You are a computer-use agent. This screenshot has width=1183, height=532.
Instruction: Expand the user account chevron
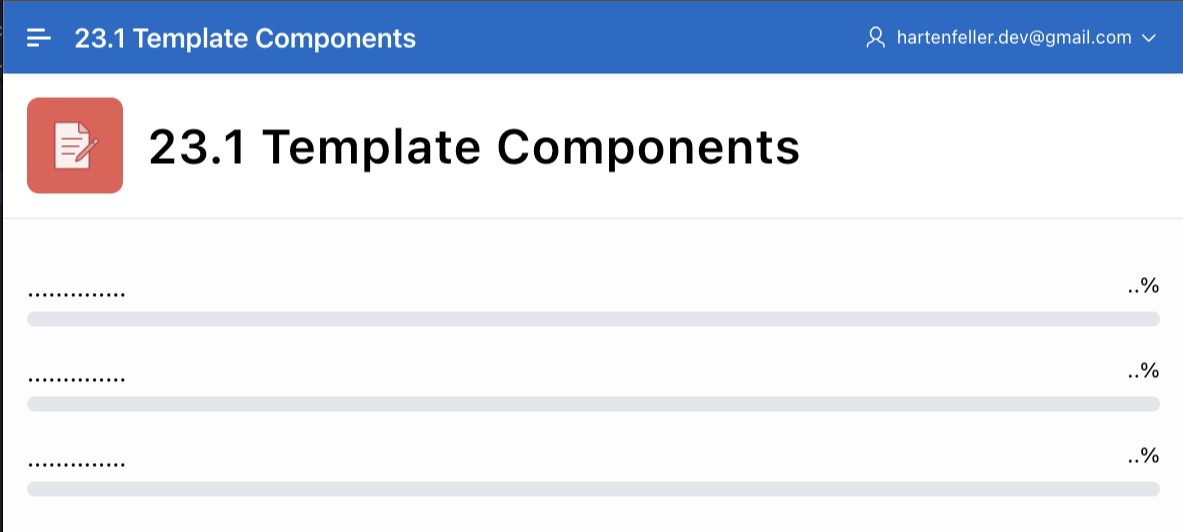click(x=1148, y=38)
